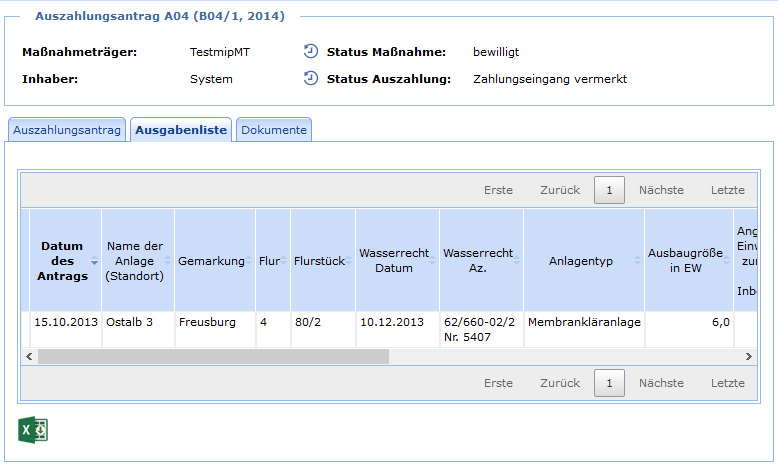Image resolution: width=778 pixels, height=469 pixels.
Task: Click Letzte in bottom pagination bar
Action: tap(727, 383)
